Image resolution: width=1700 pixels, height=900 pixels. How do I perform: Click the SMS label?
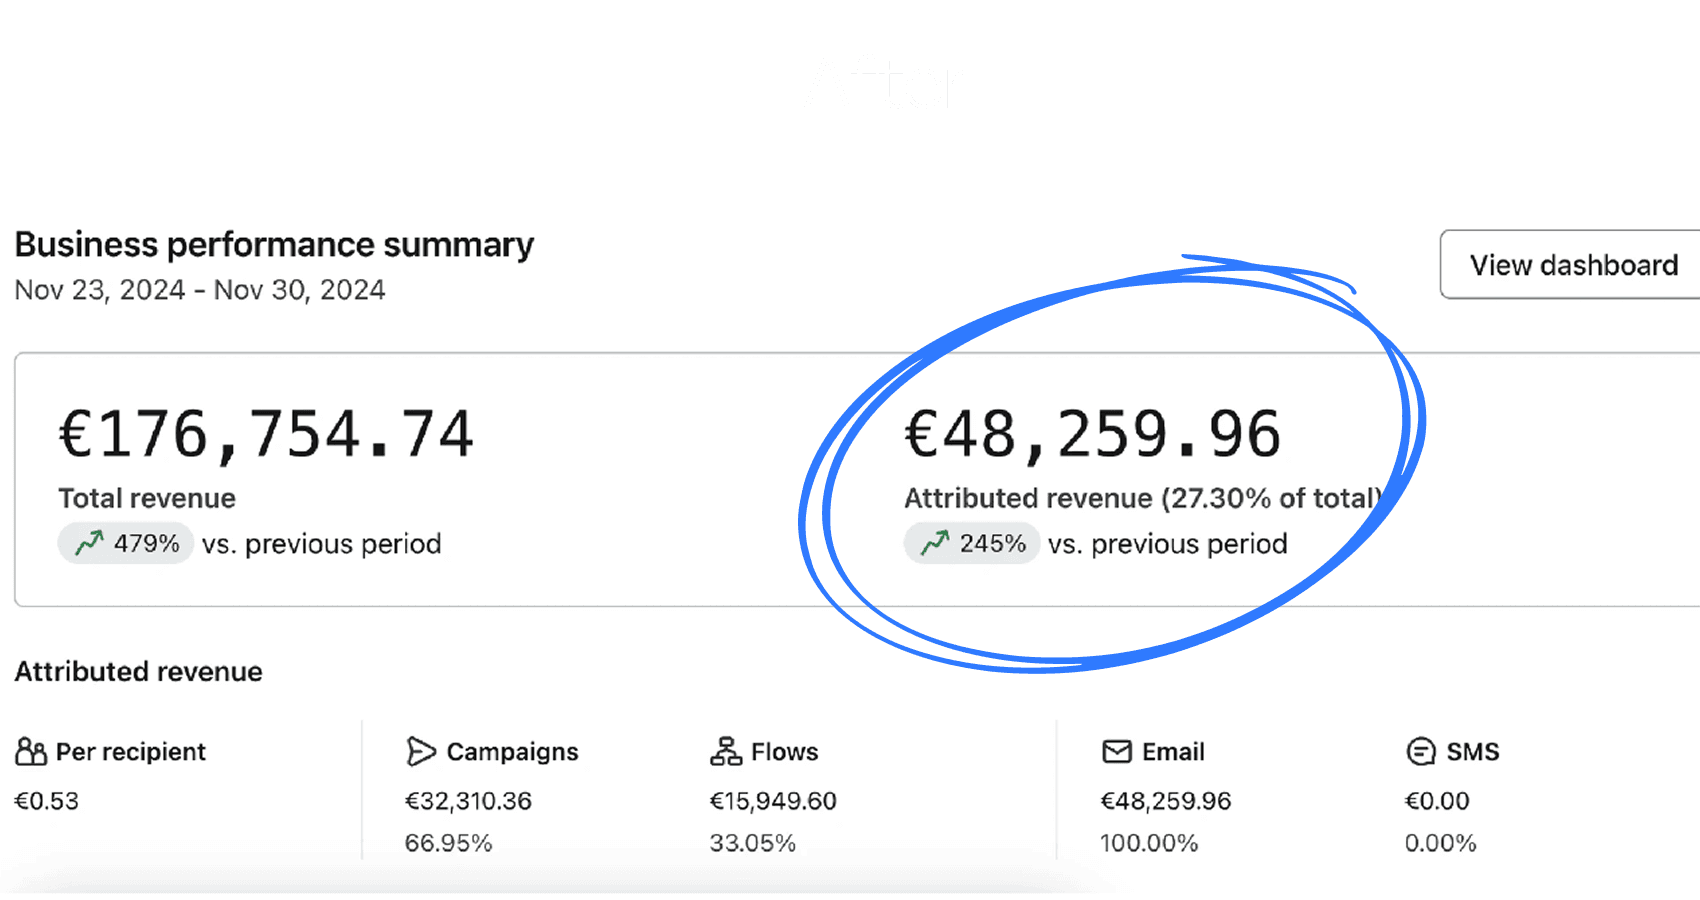(1473, 752)
